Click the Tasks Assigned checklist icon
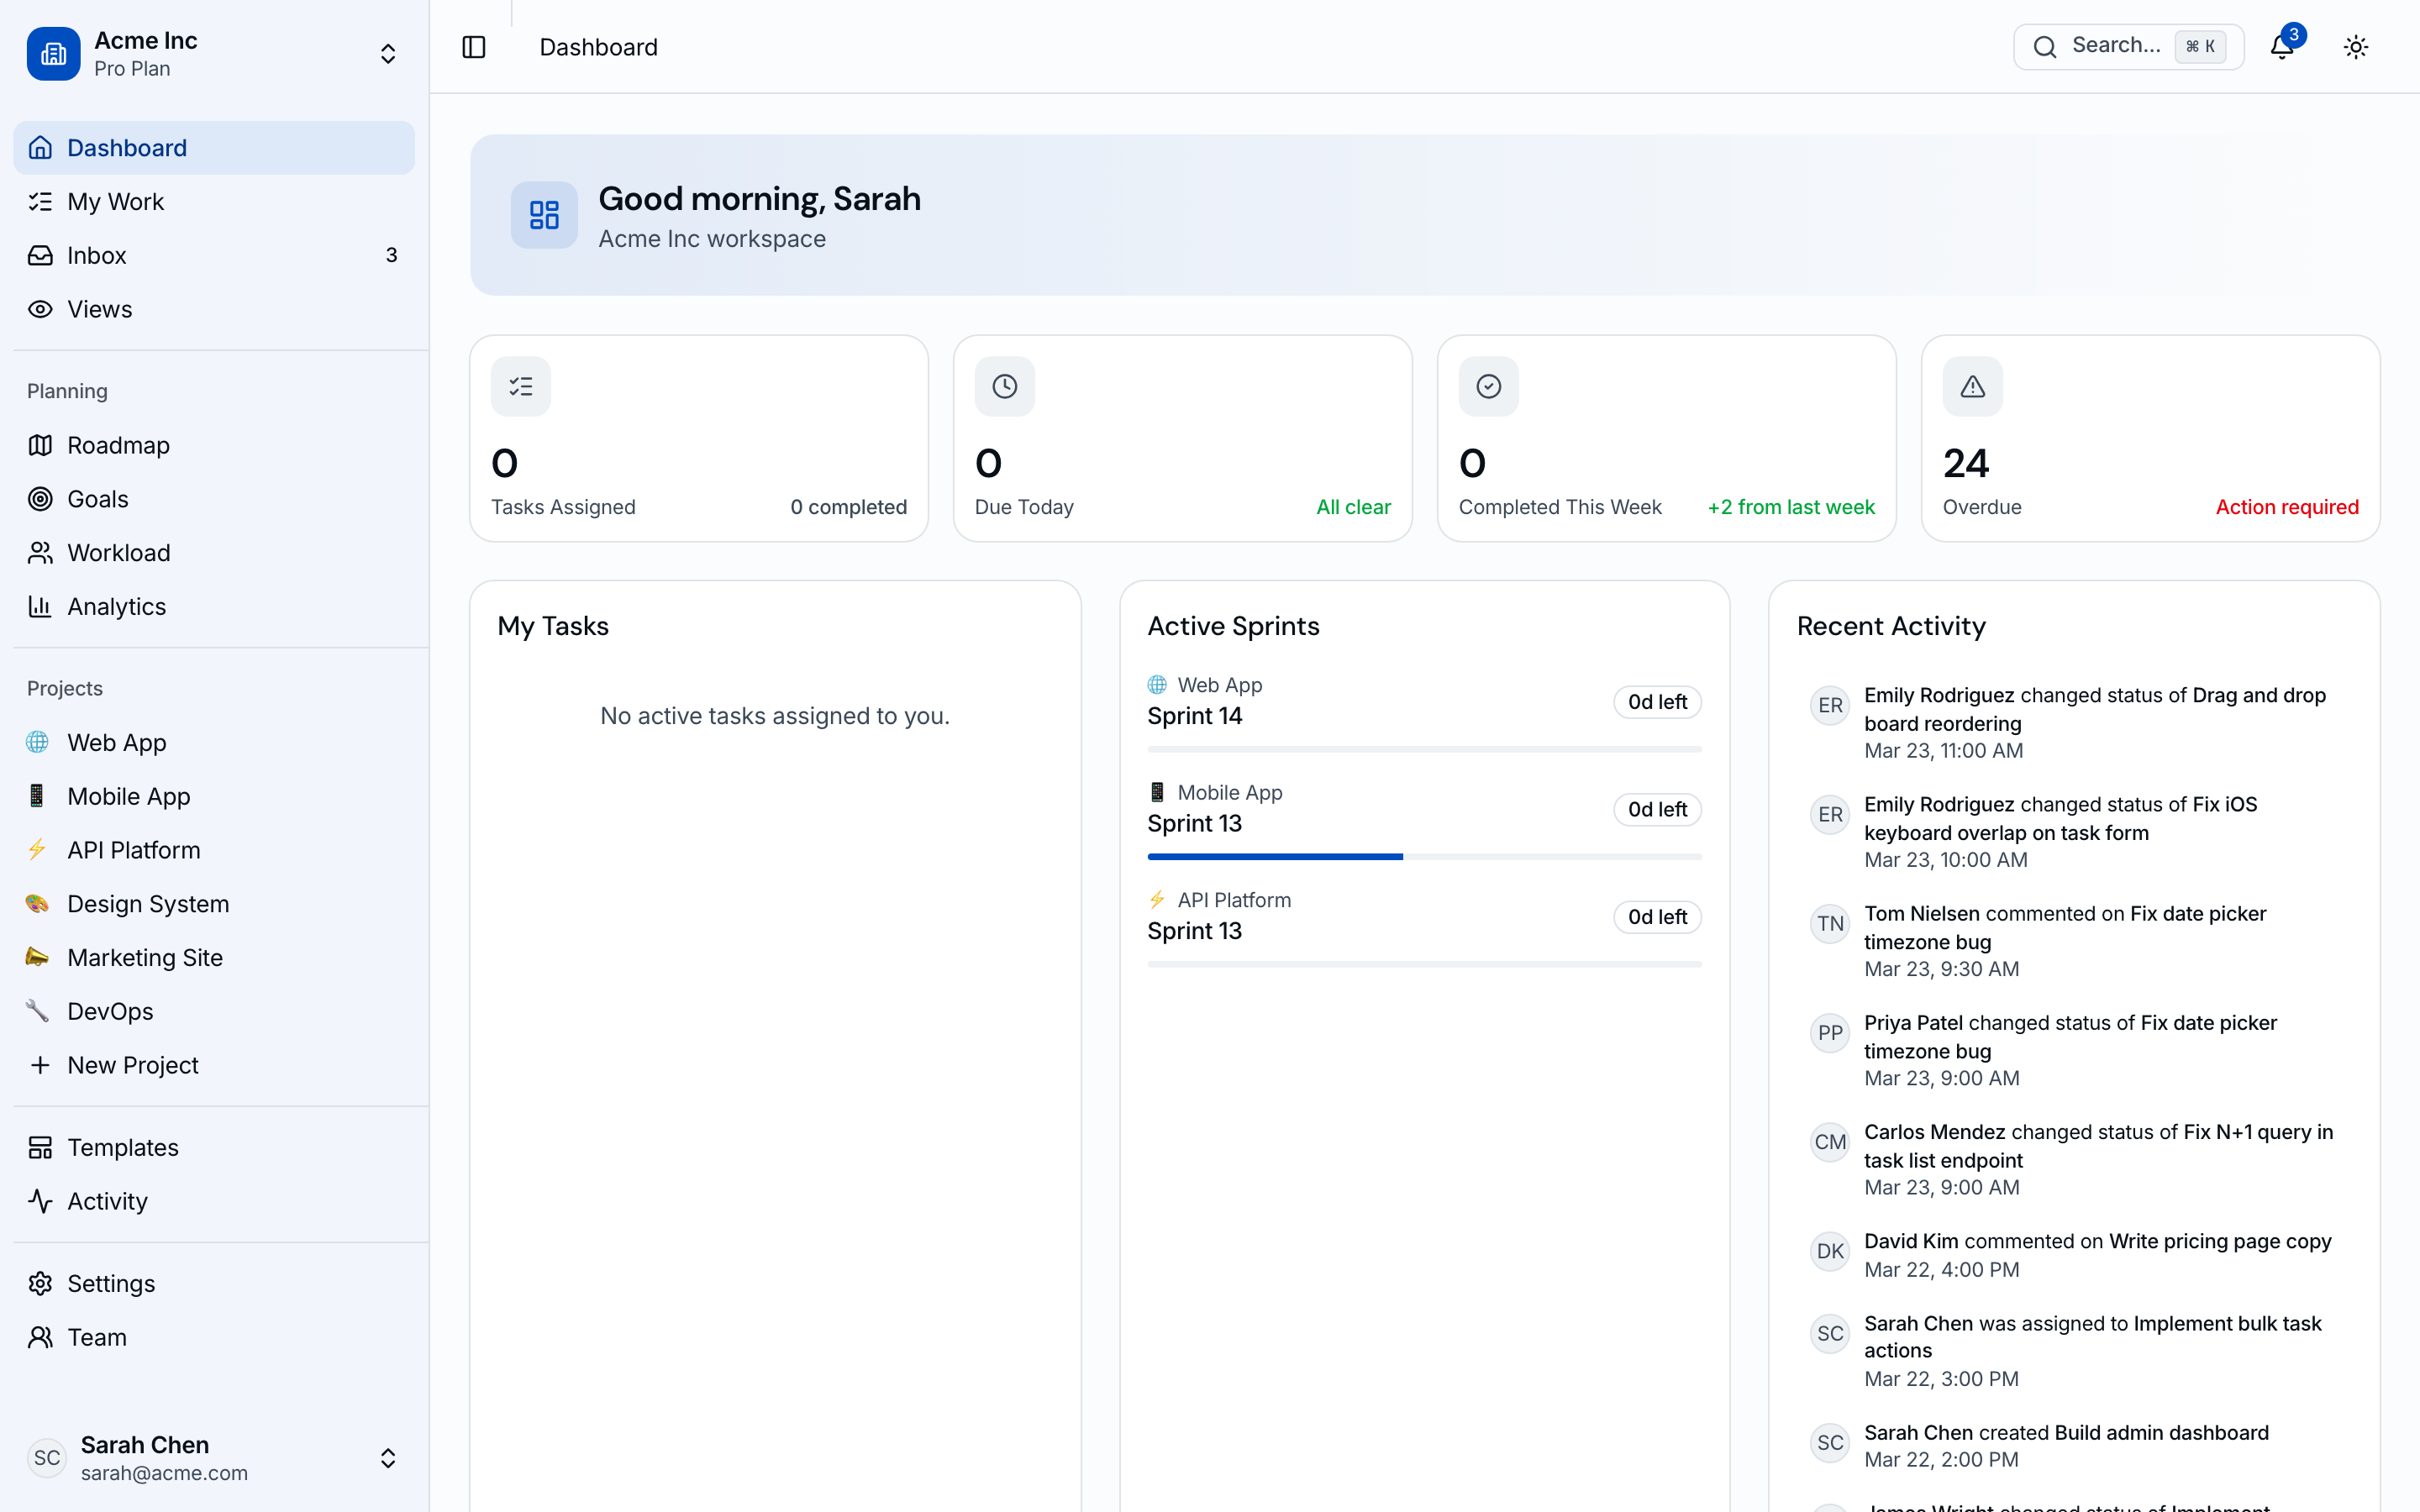 [x=520, y=386]
